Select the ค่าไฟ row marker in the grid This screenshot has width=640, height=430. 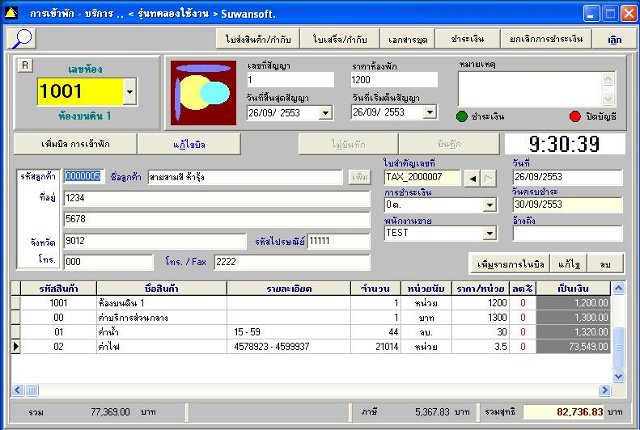coord(15,346)
